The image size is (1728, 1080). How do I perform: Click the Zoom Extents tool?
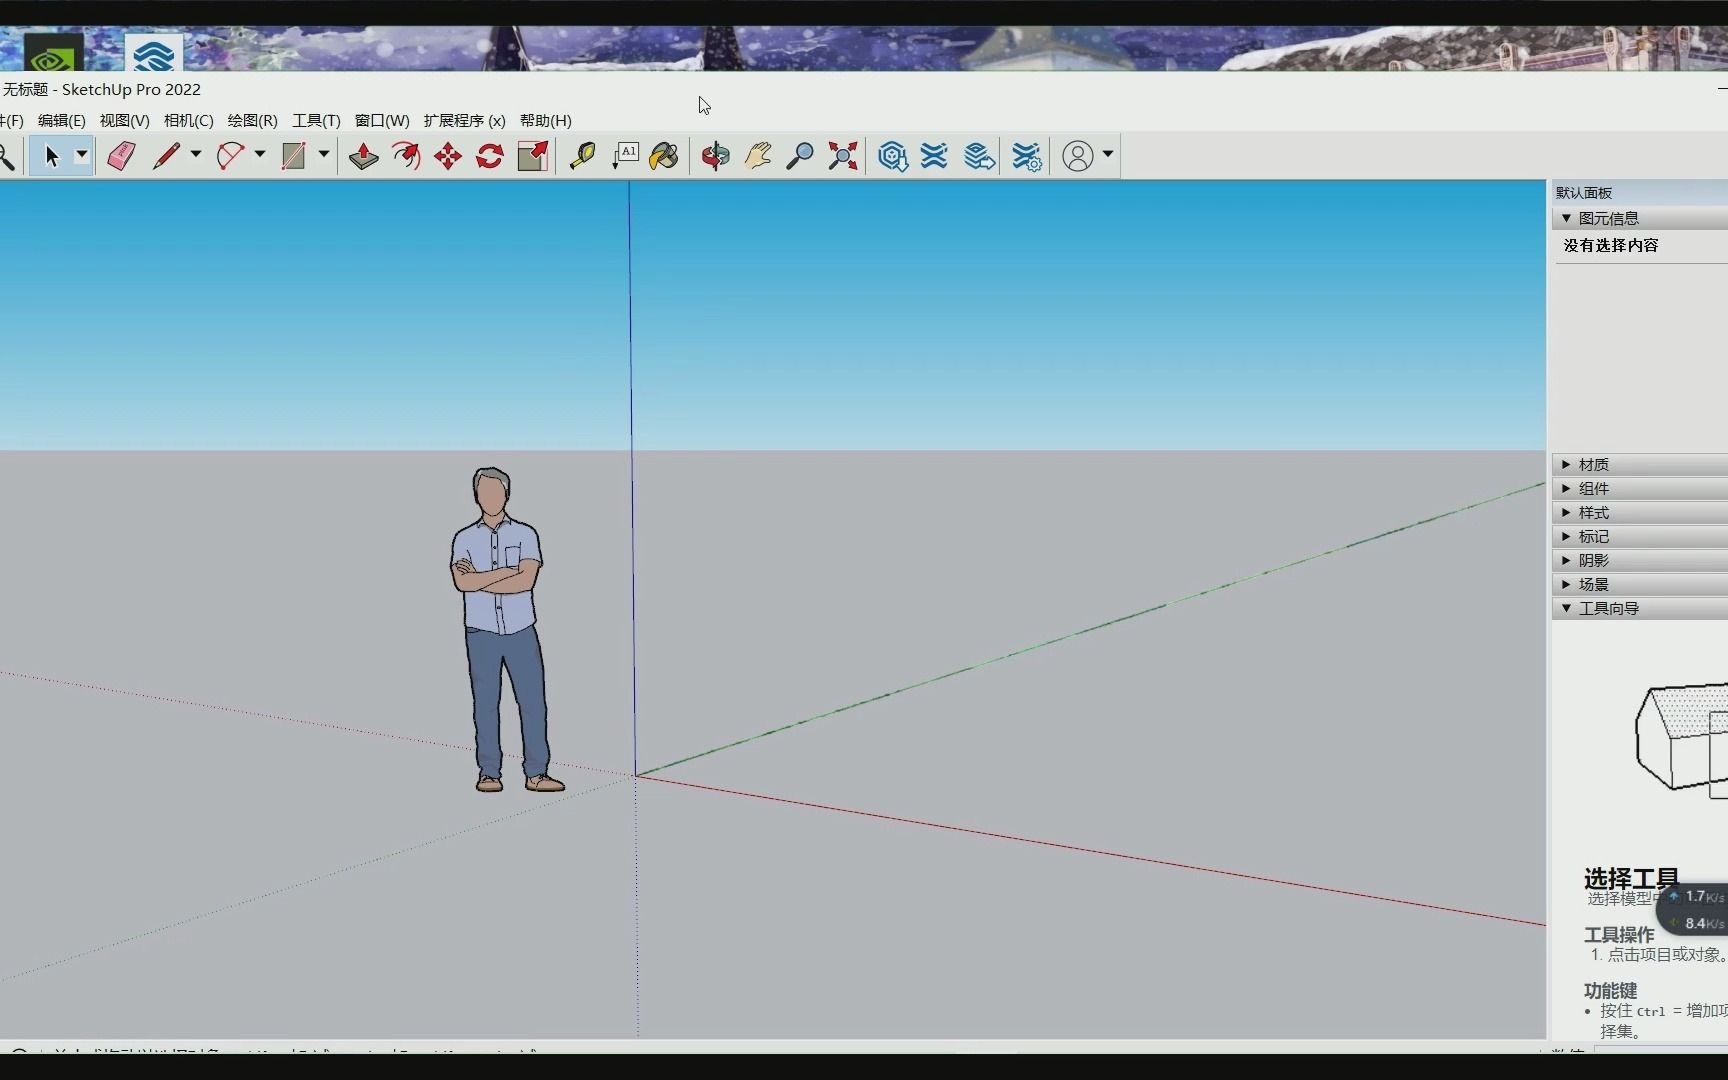point(843,156)
